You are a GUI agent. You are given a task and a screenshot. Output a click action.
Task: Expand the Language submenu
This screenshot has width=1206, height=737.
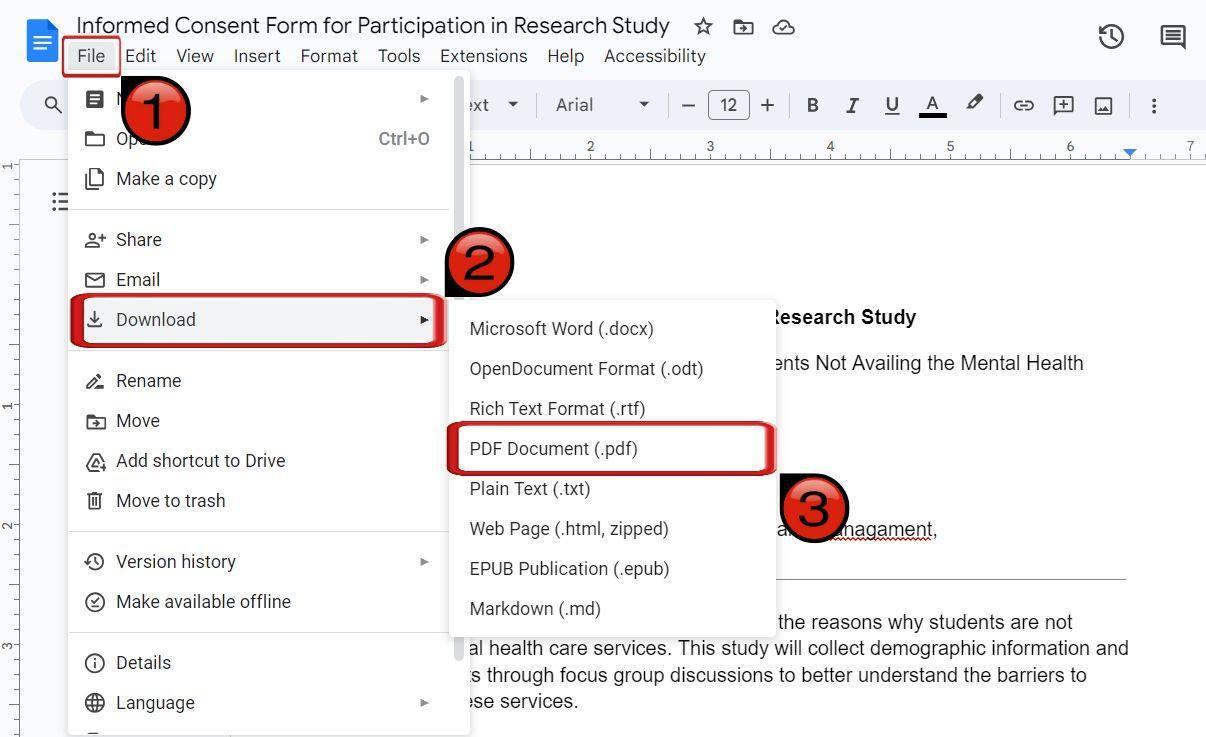point(260,703)
